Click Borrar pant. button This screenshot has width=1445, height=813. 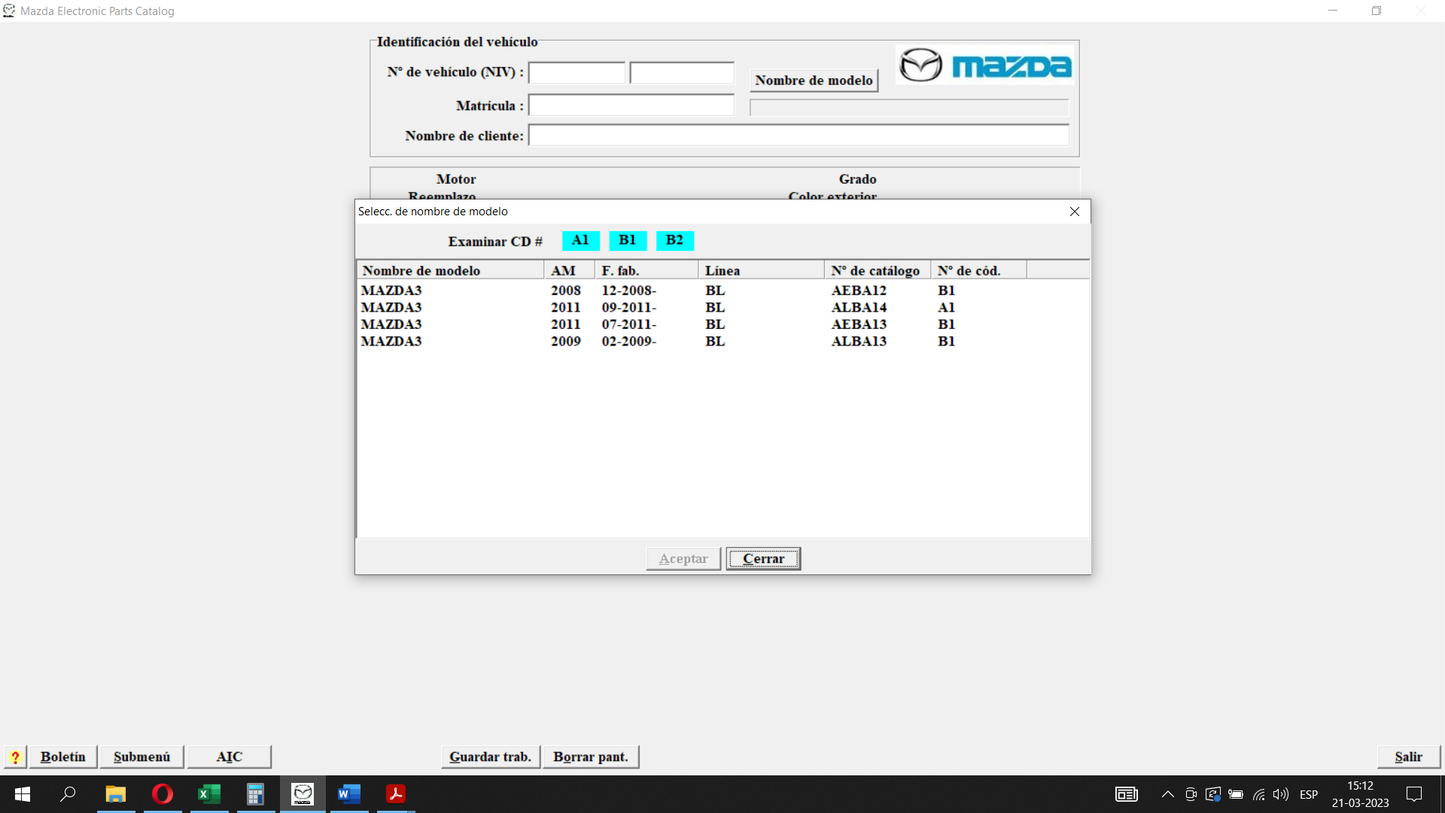pyautogui.click(x=591, y=757)
